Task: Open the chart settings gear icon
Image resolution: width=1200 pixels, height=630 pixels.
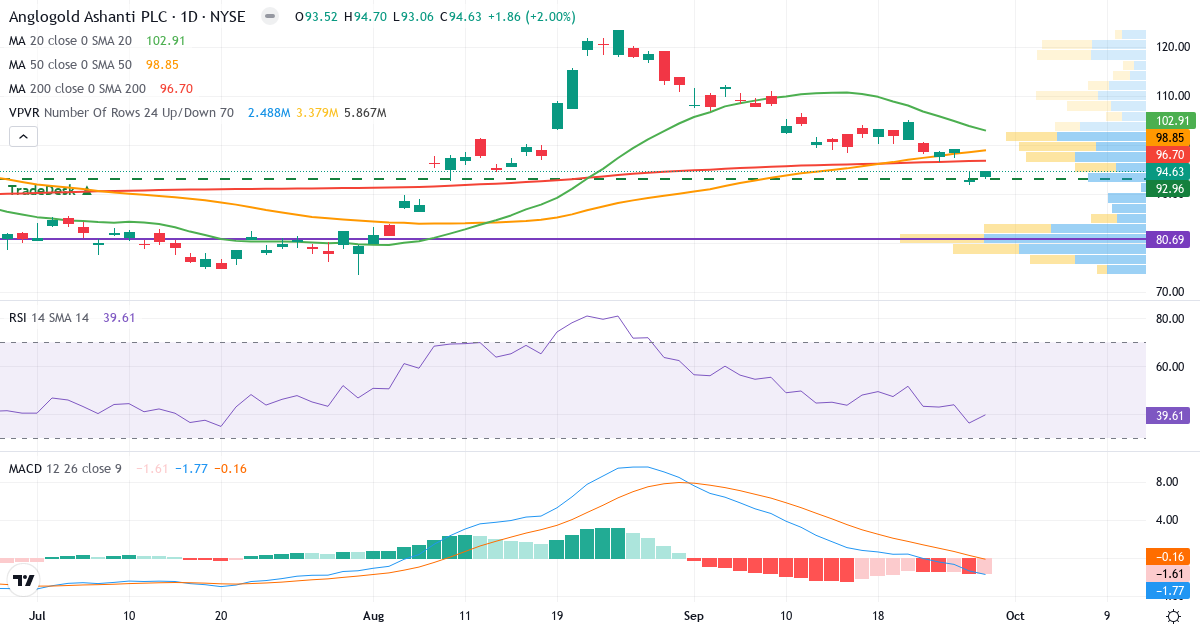Action: point(1172,616)
